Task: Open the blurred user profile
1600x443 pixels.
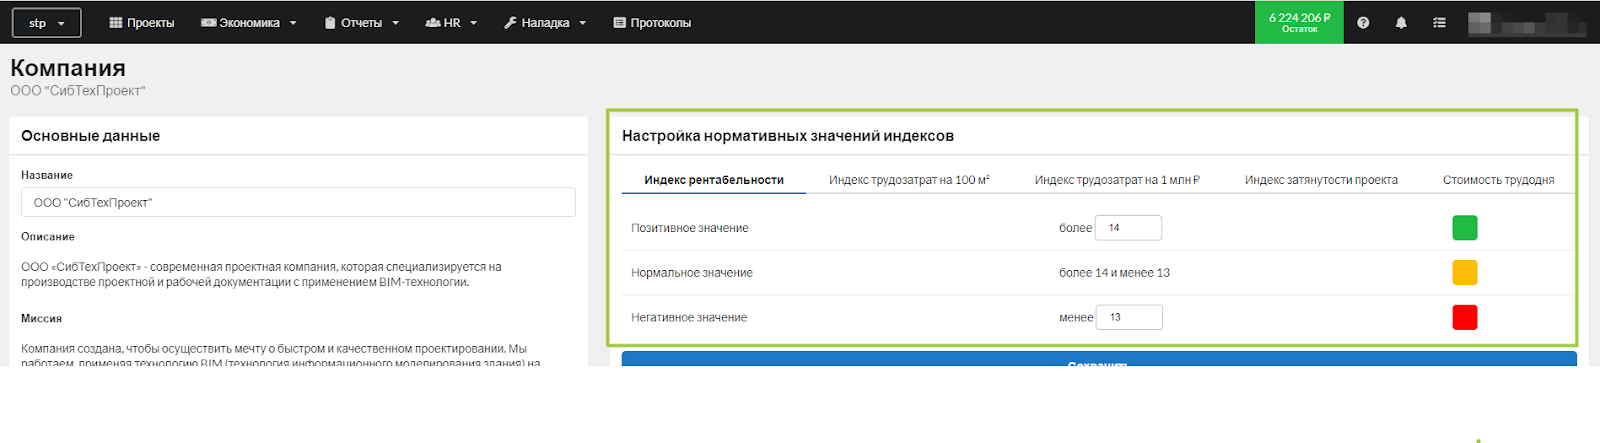Action: 1526,23
